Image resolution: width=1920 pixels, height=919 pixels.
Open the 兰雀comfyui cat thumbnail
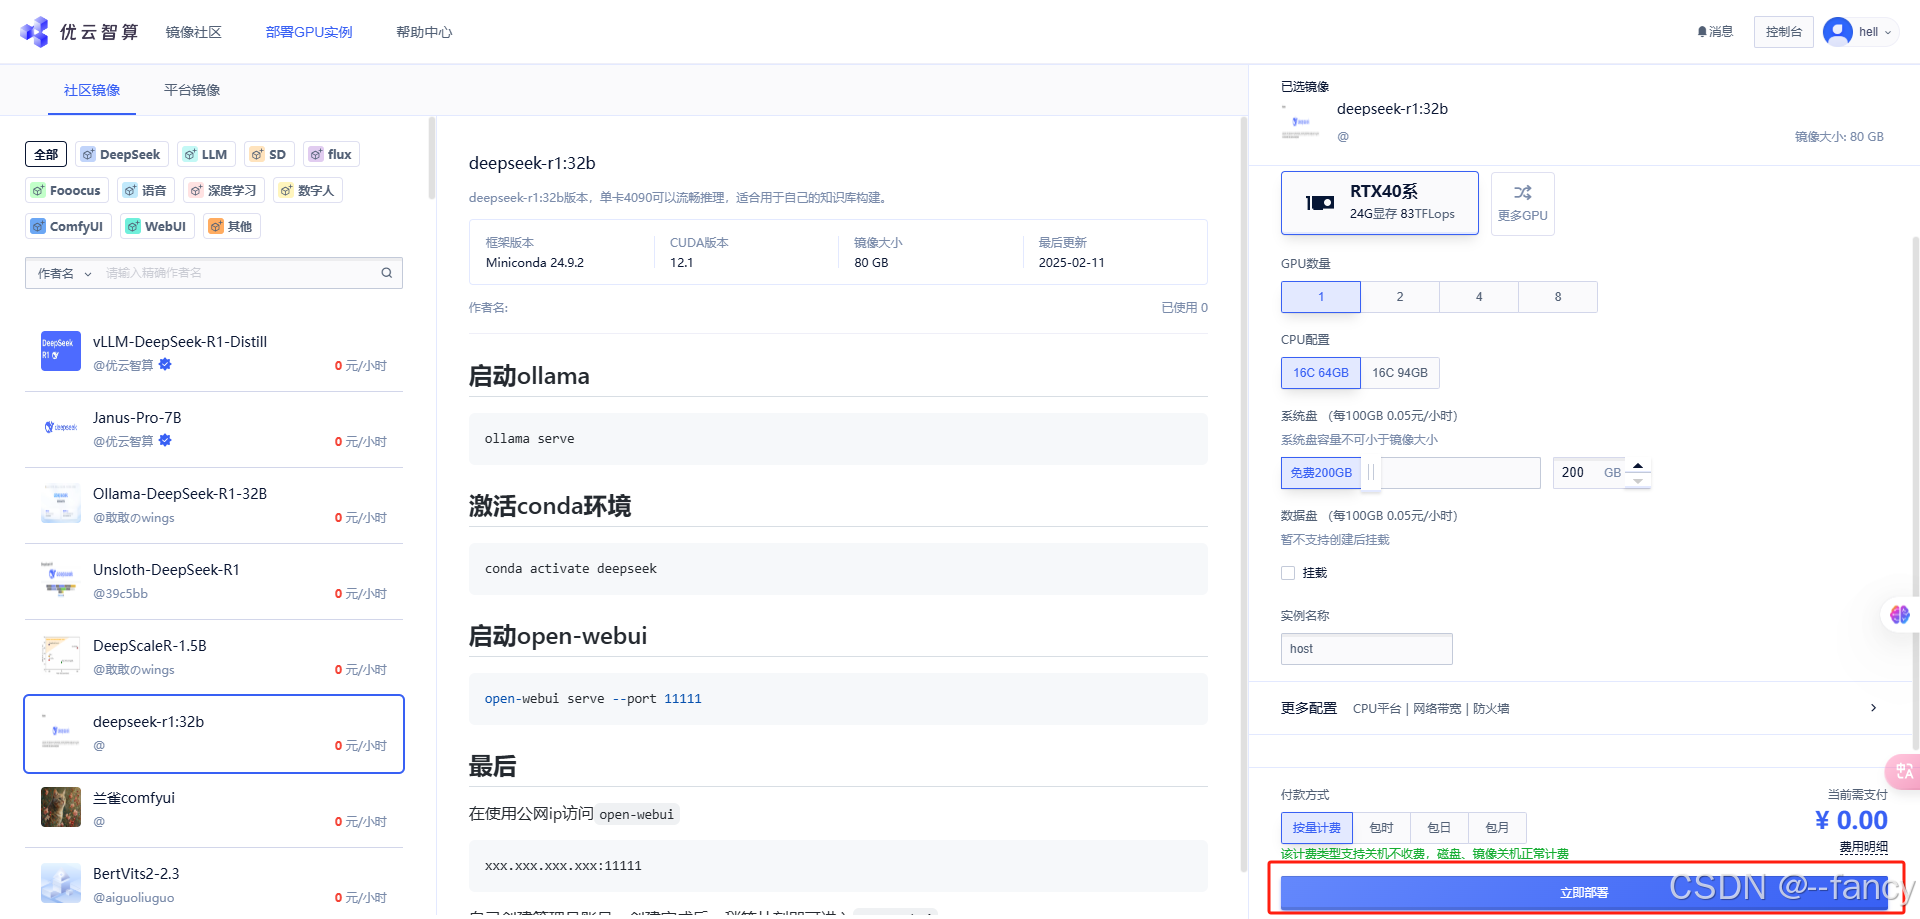pos(61,807)
